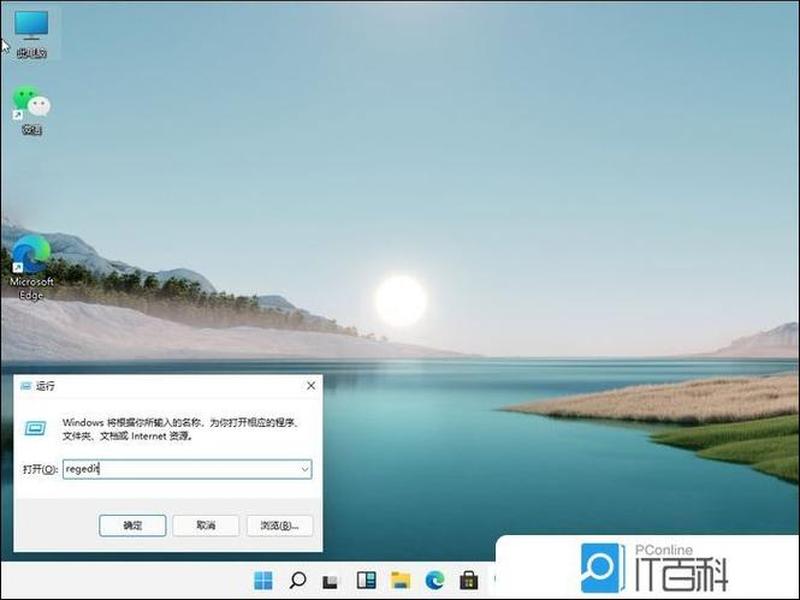Screen dimensions: 800x600
Task: Open the Windows Start menu
Action: tap(263, 580)
